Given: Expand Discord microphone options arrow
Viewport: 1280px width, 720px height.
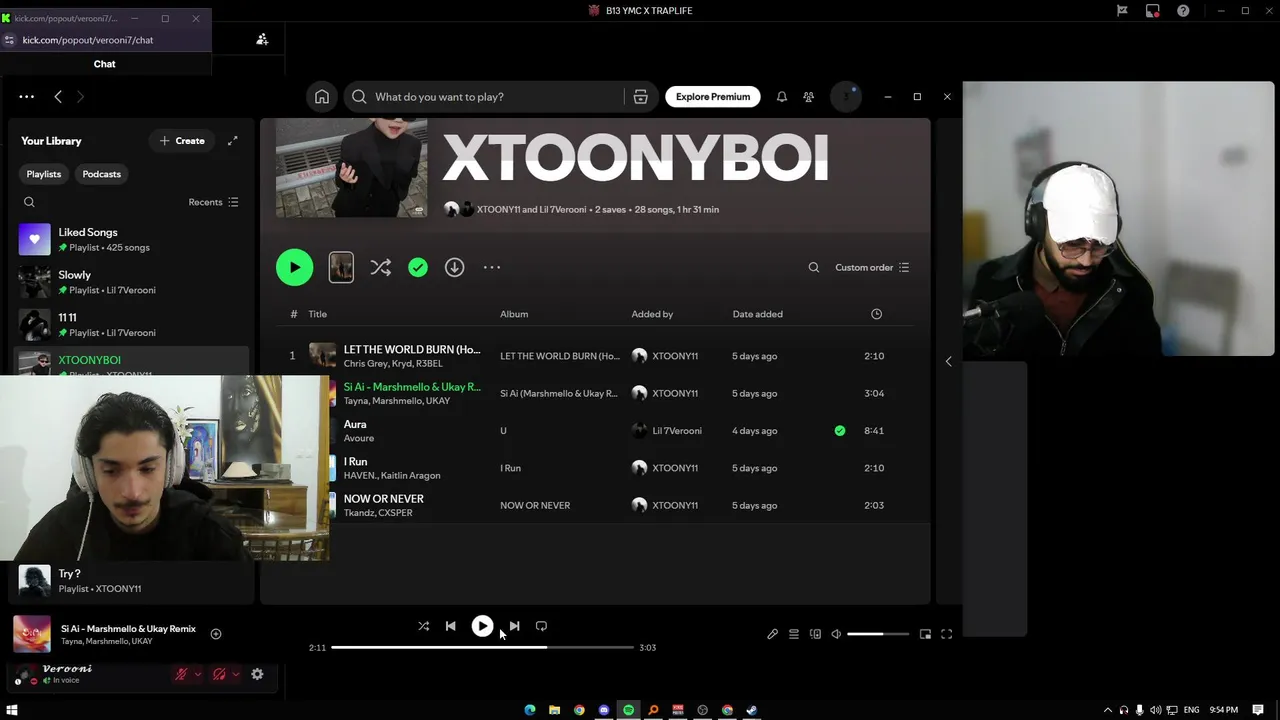Looking at the screenshot, I should click(197, 674).
